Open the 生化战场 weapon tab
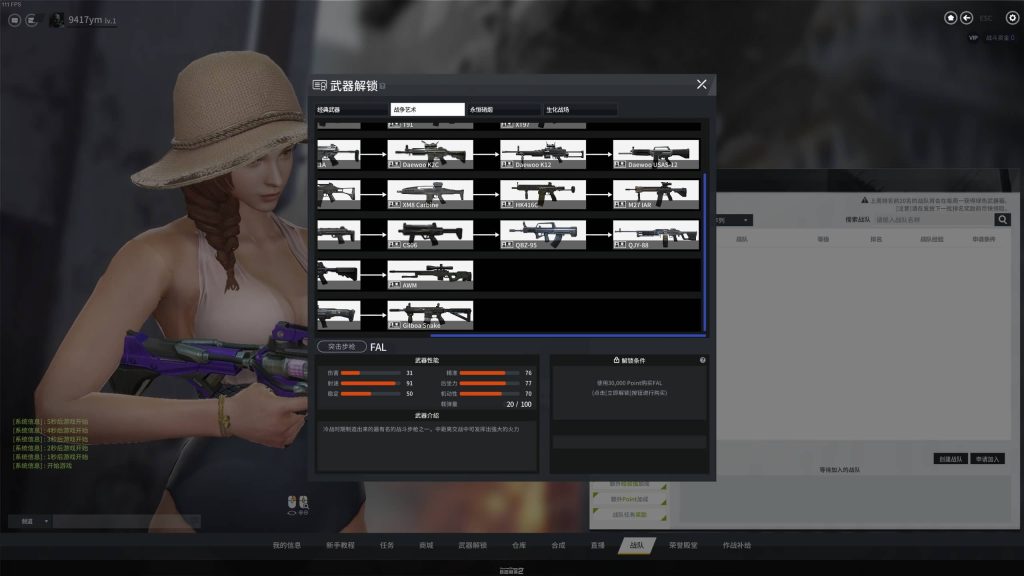 pyautogui.click(x=580, y=110)
